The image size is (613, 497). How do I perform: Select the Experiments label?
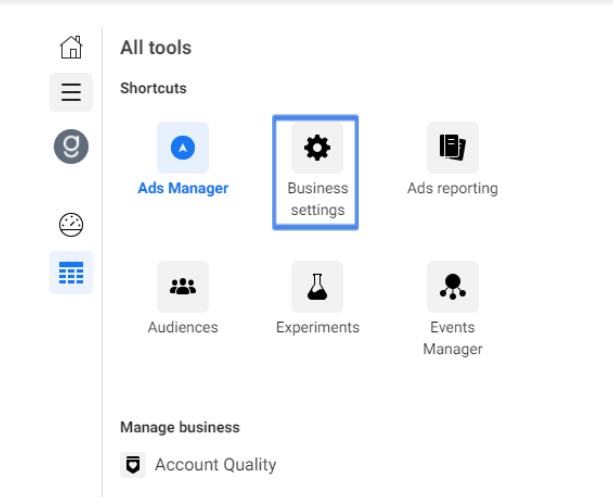(x=317, y=328)
